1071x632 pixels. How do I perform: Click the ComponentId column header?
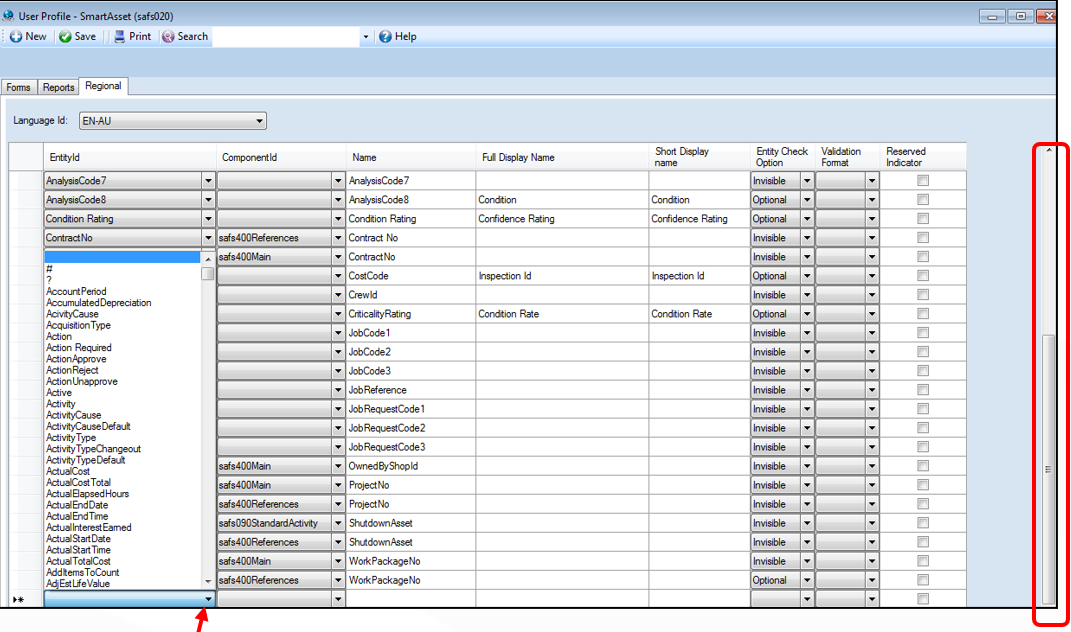[x=281, y=157]
